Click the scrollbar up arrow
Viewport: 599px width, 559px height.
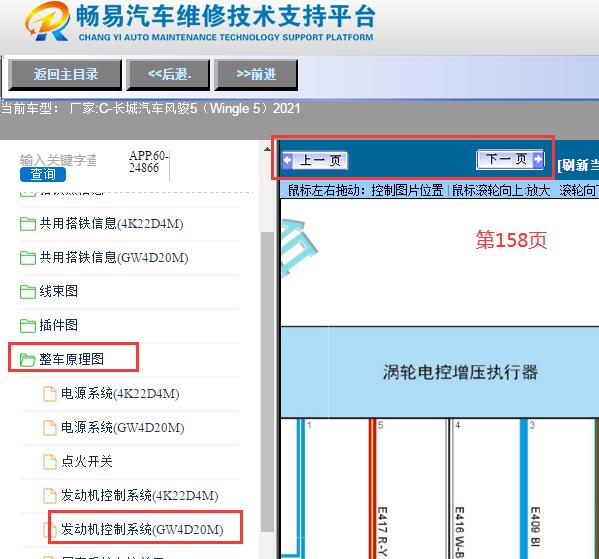(267, 149)
